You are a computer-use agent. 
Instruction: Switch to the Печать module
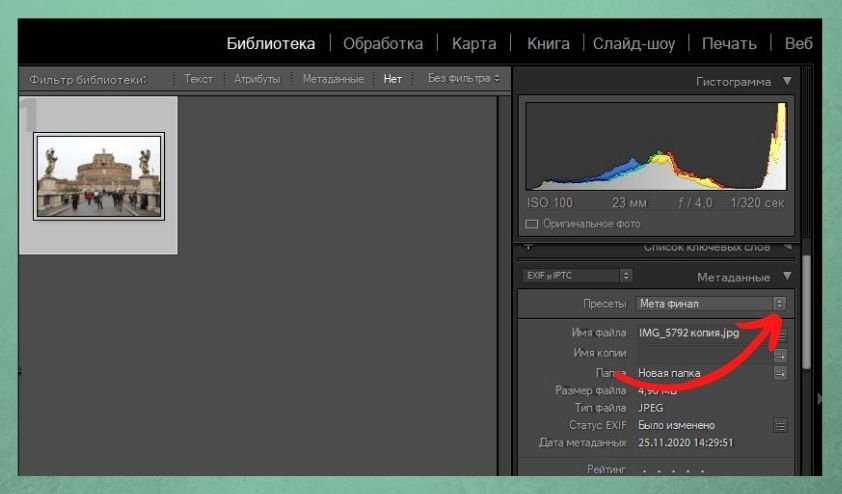tap(729, 43)
